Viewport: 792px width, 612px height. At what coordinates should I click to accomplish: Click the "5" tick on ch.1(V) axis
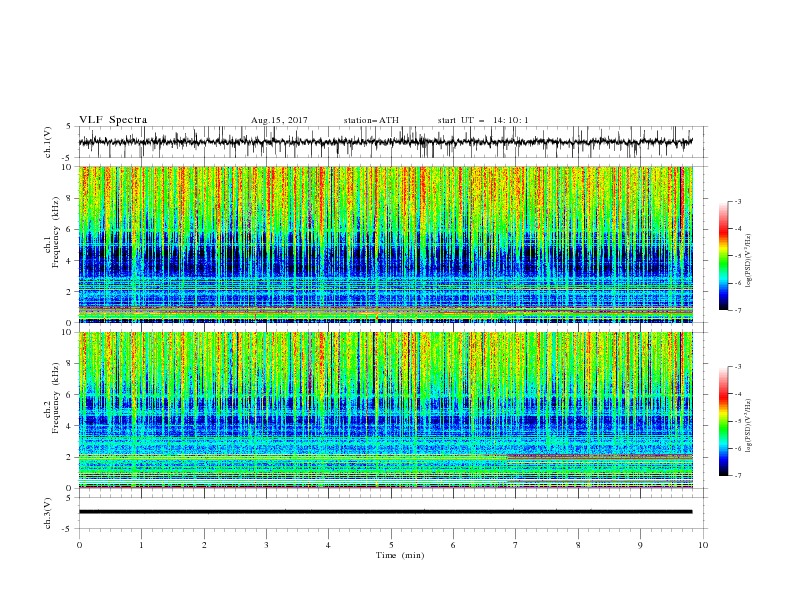tap(71, 127)
